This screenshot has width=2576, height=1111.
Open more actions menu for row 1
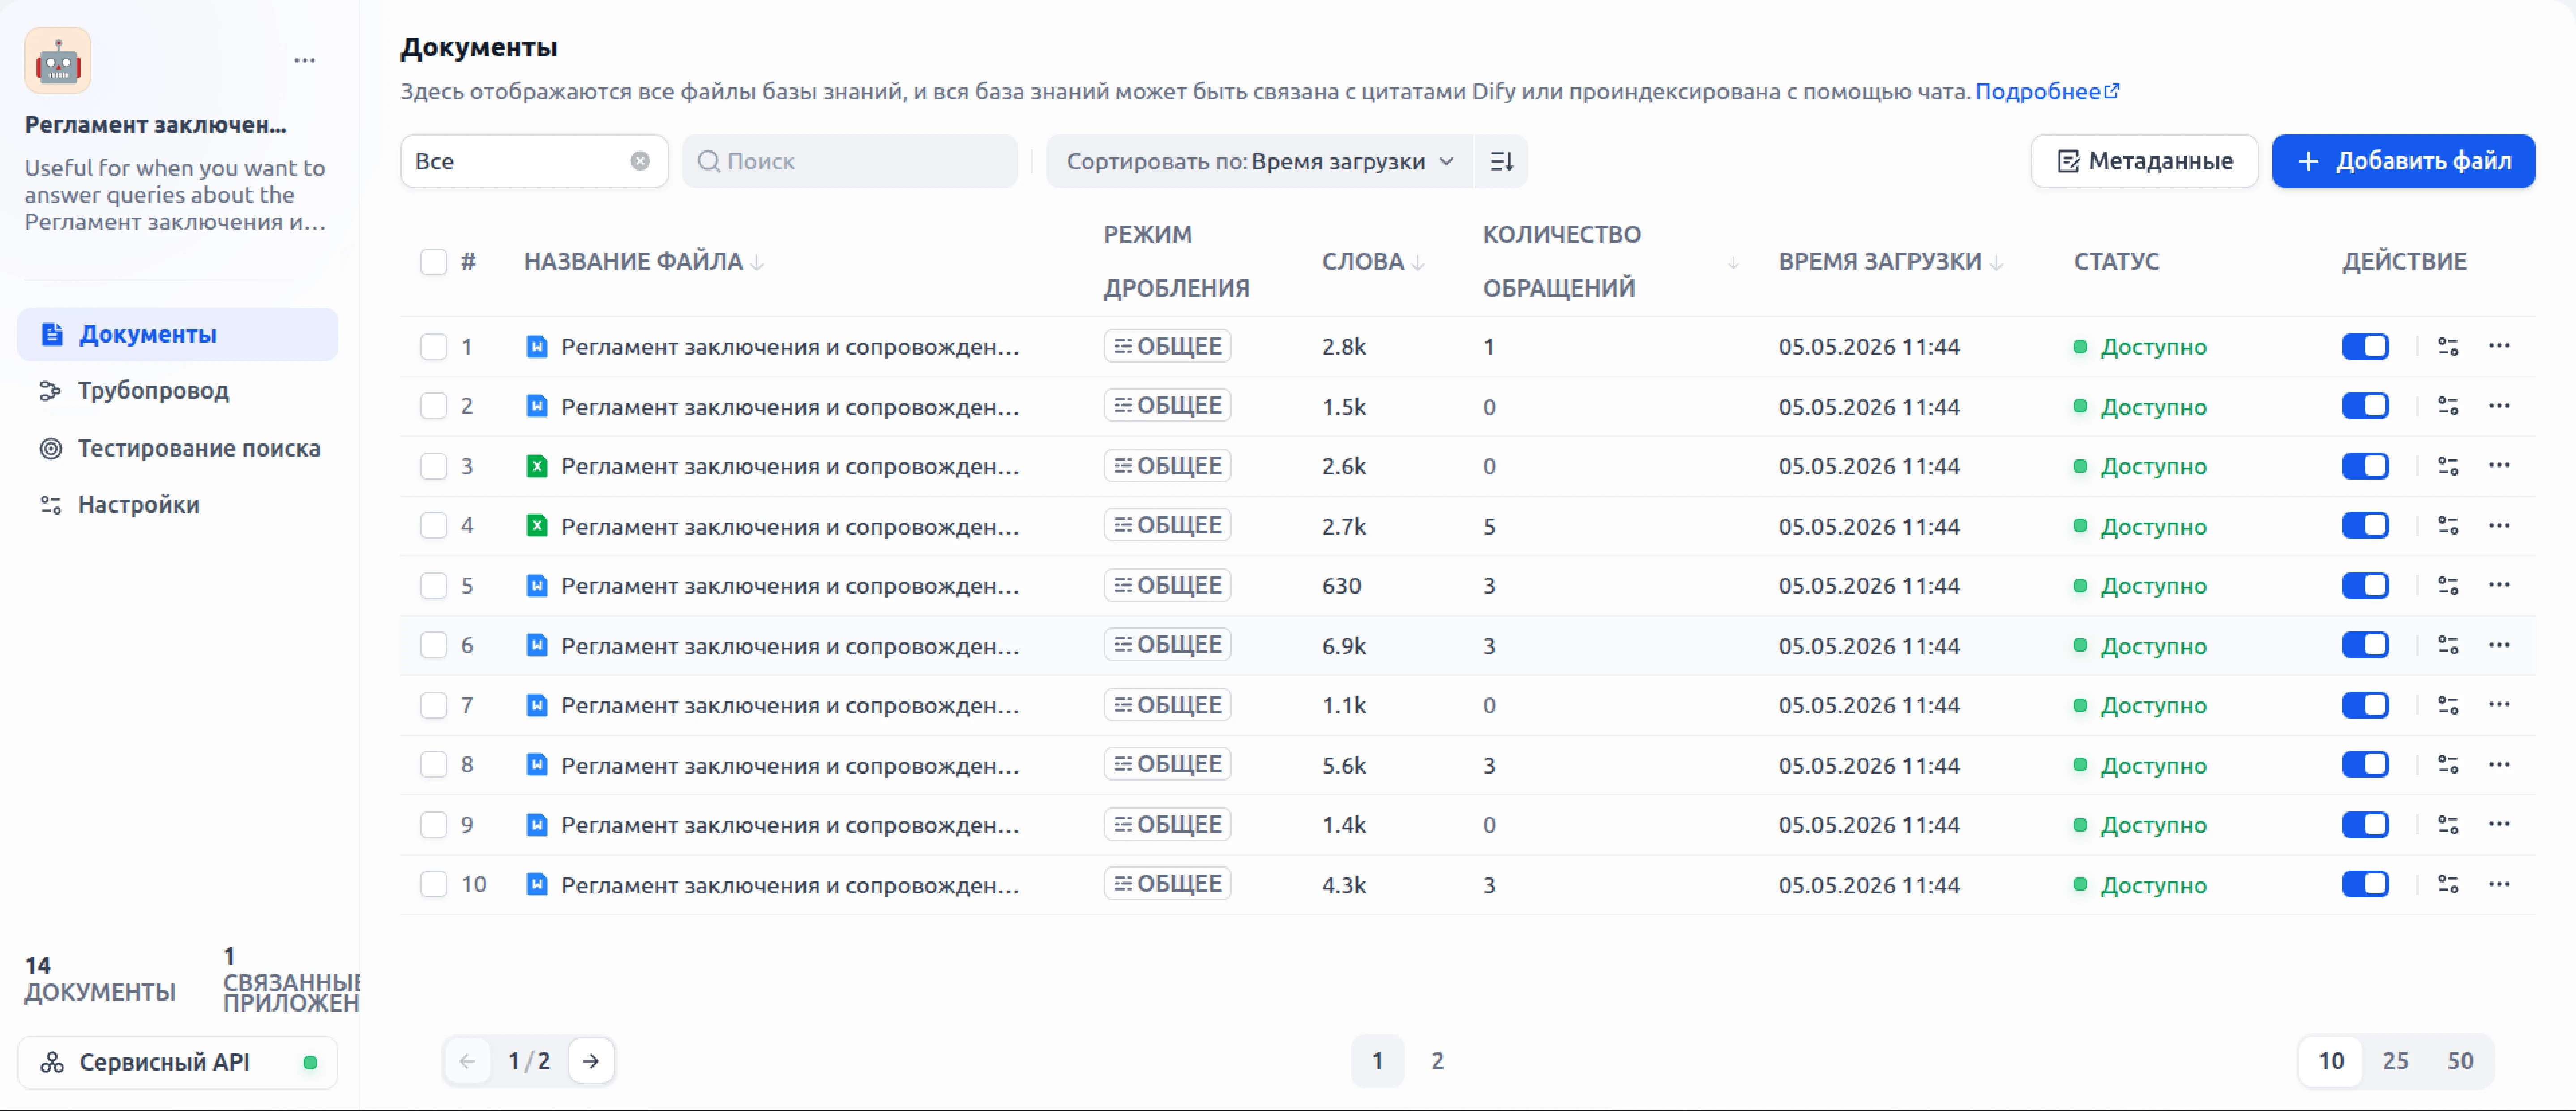tap(2499, 346)
